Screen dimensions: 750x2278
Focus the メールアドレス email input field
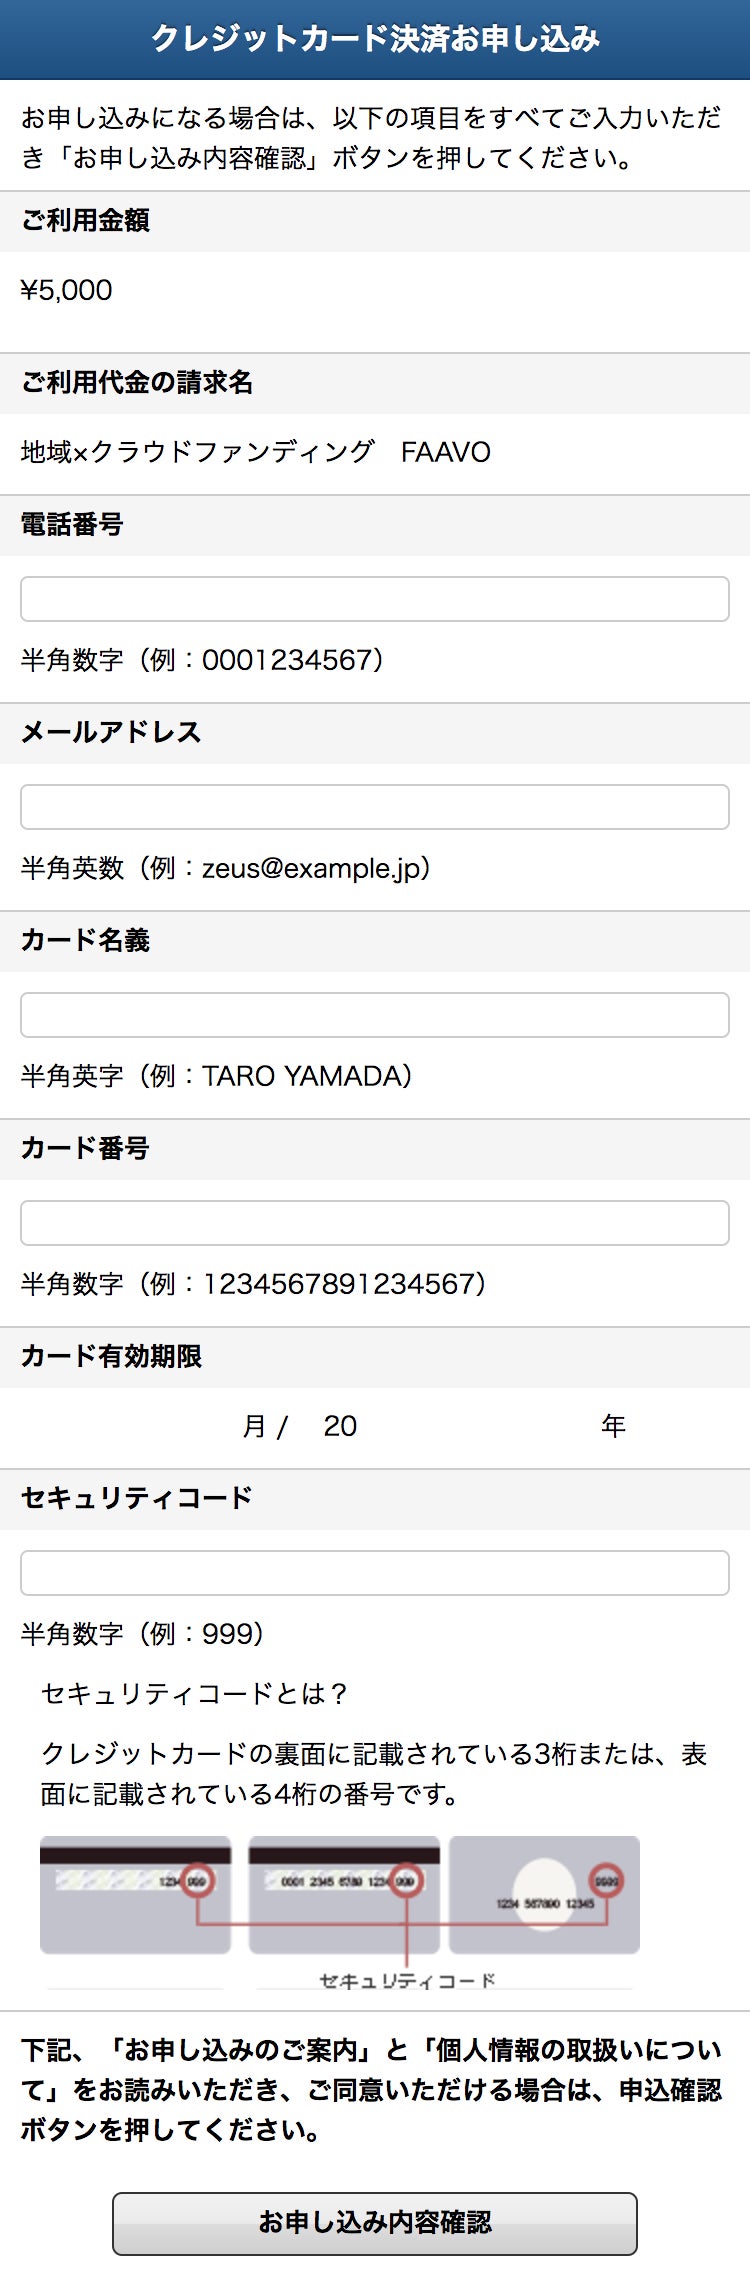pos(374,807)
